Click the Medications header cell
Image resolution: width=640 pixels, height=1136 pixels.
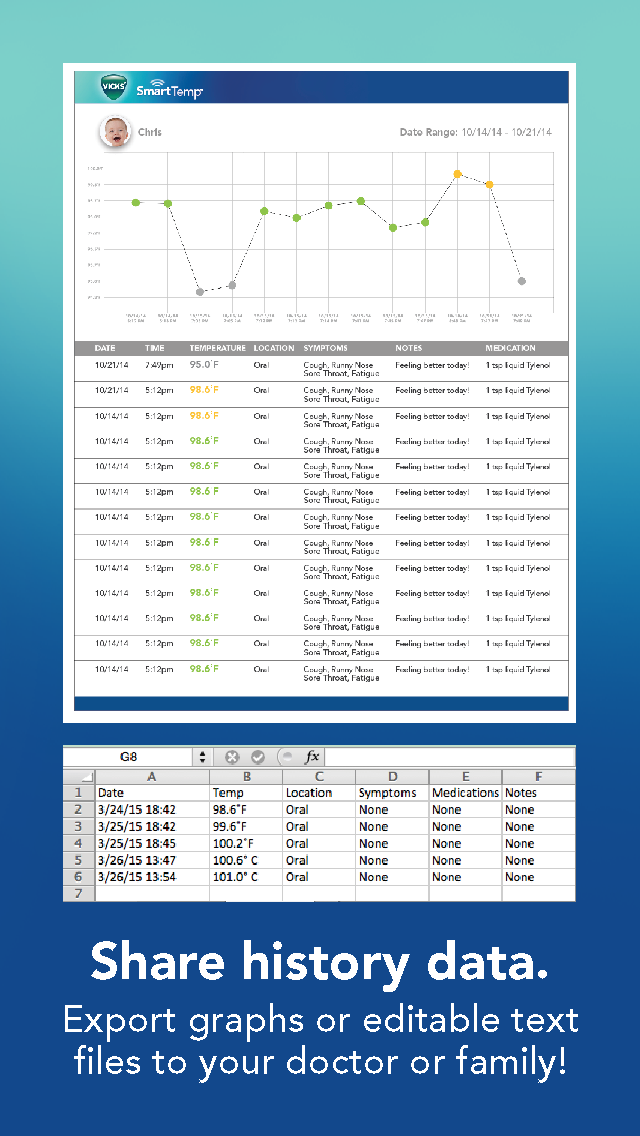[x=465, y=793]
